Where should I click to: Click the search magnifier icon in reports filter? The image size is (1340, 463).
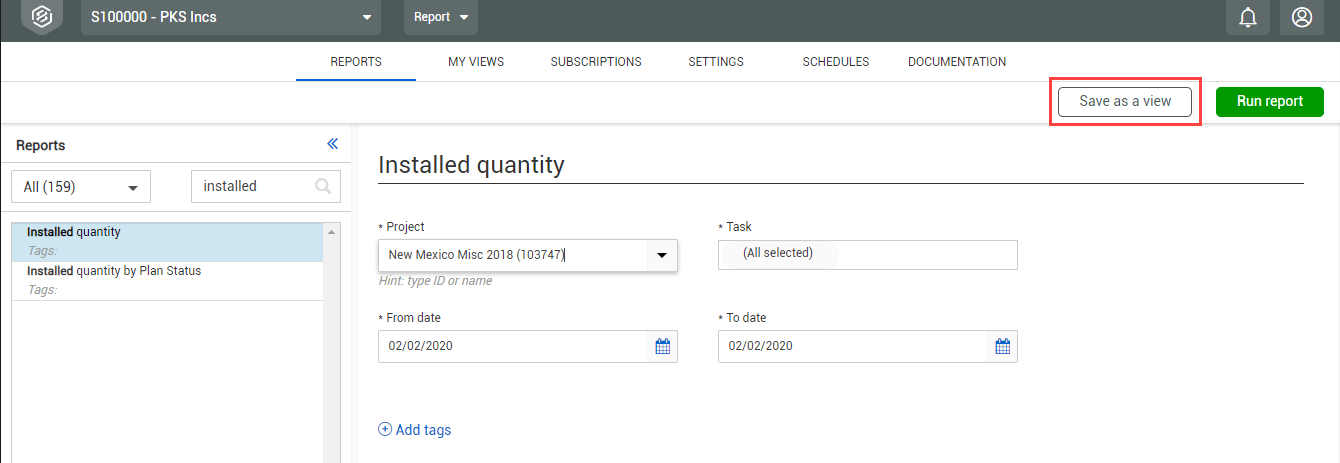(x=323, y=186)
